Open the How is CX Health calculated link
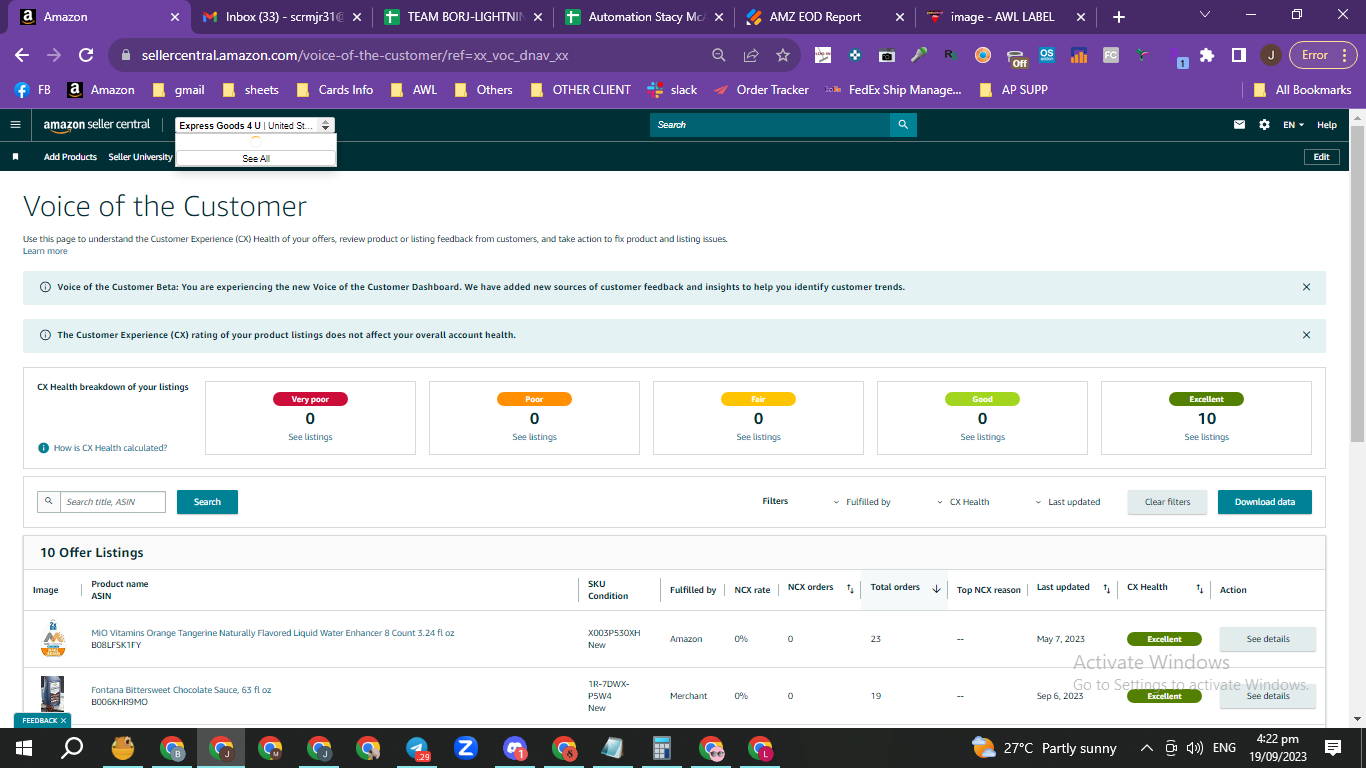This screenshot has height=768, width=1366. (110, 448)
